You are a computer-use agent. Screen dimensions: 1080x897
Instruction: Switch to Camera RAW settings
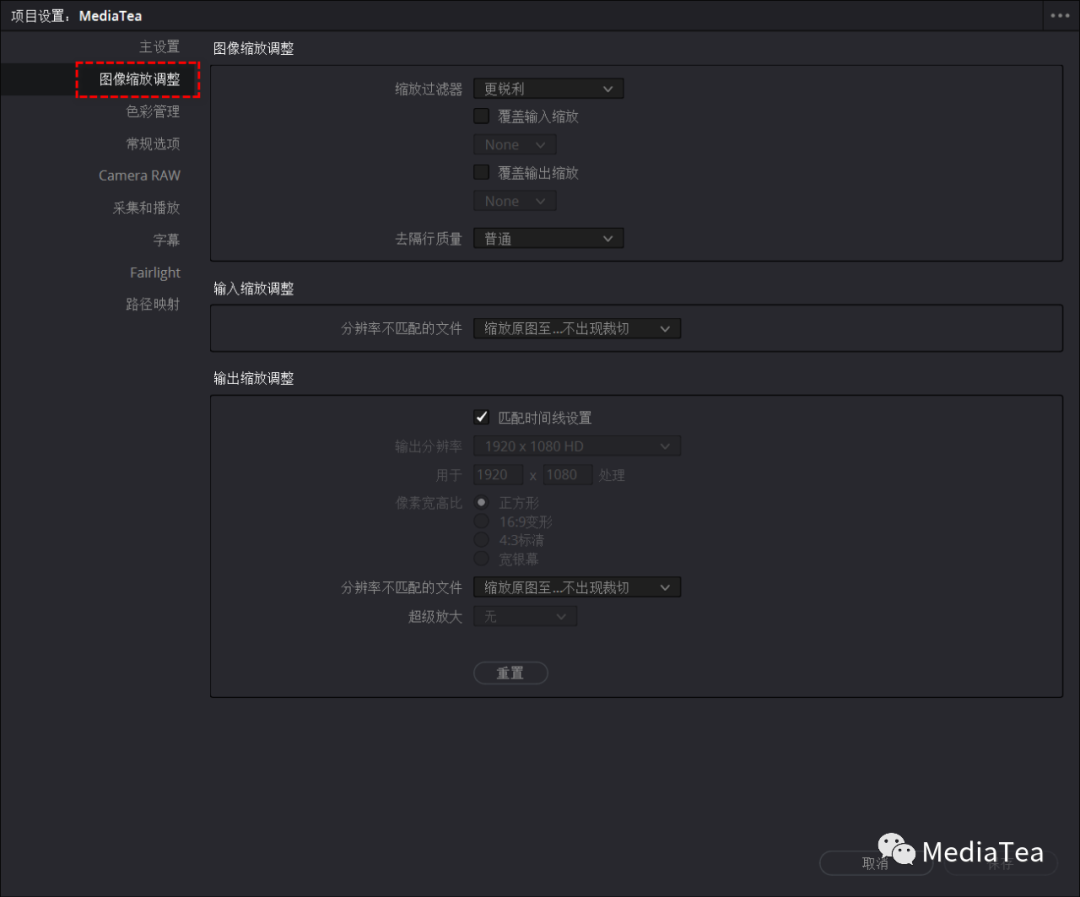(x=139, y=175)
